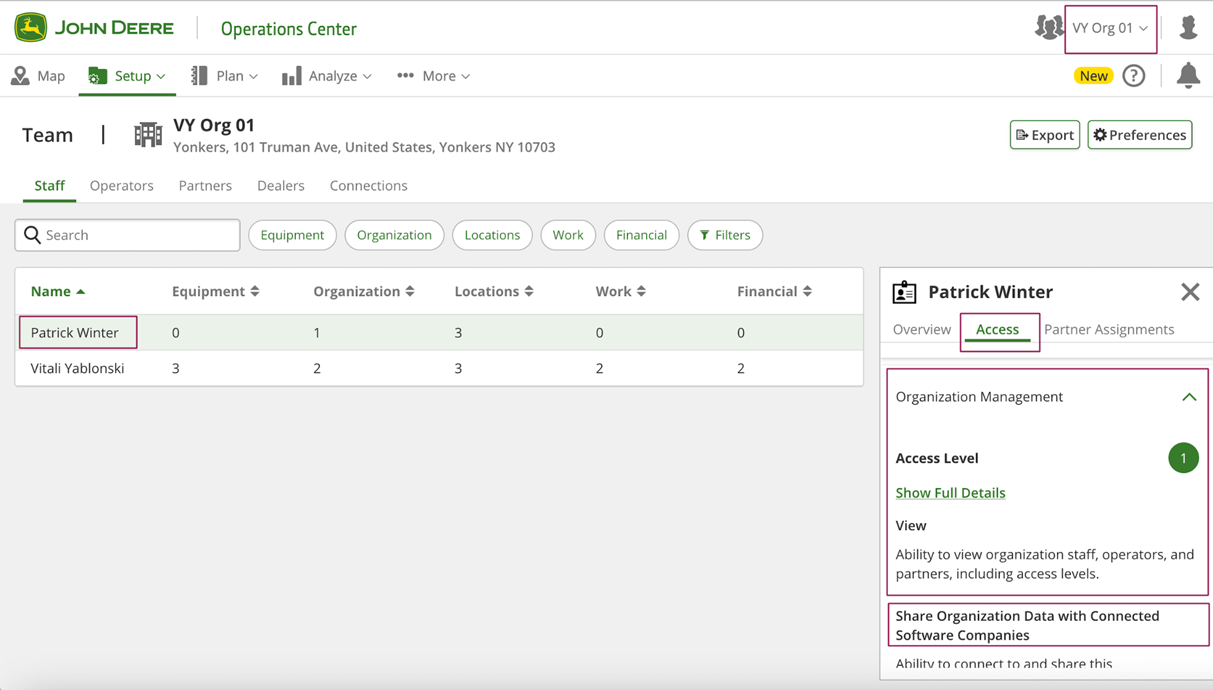1213x690 pixels.
Task: Click the Search input field
Action: point(128,235)
